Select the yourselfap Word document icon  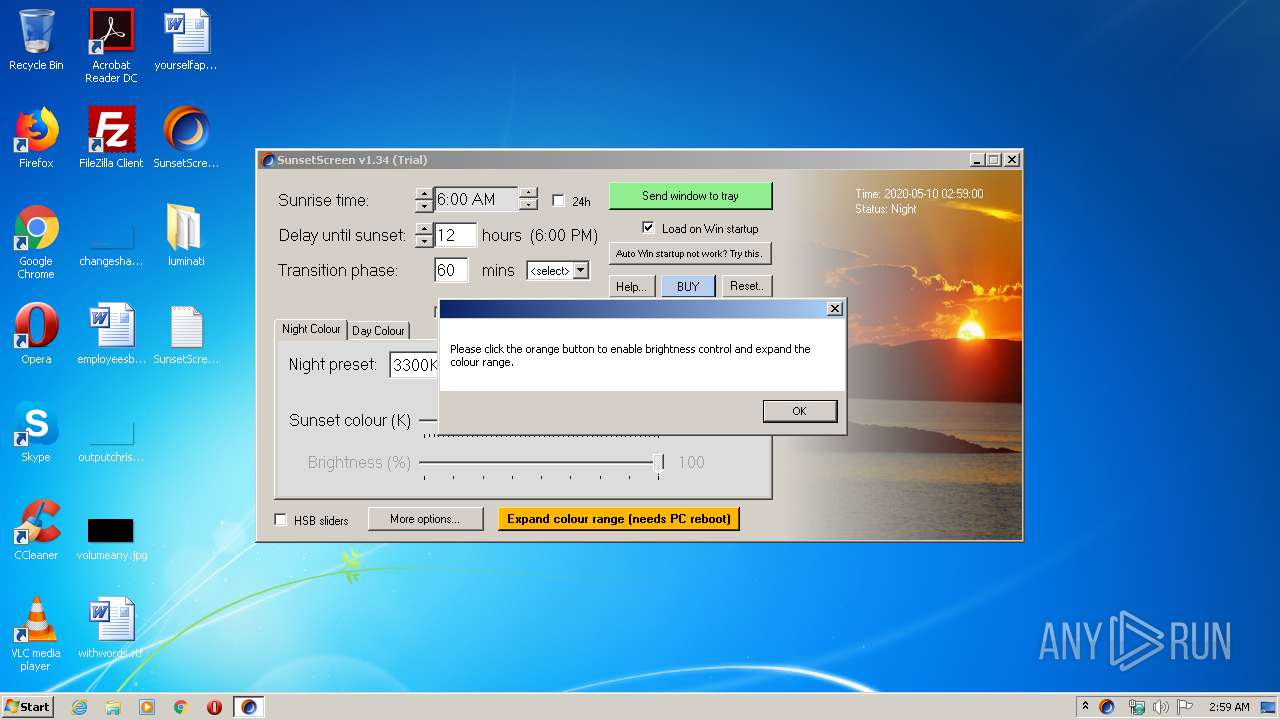pyautogui.click(x=186, y=40)
